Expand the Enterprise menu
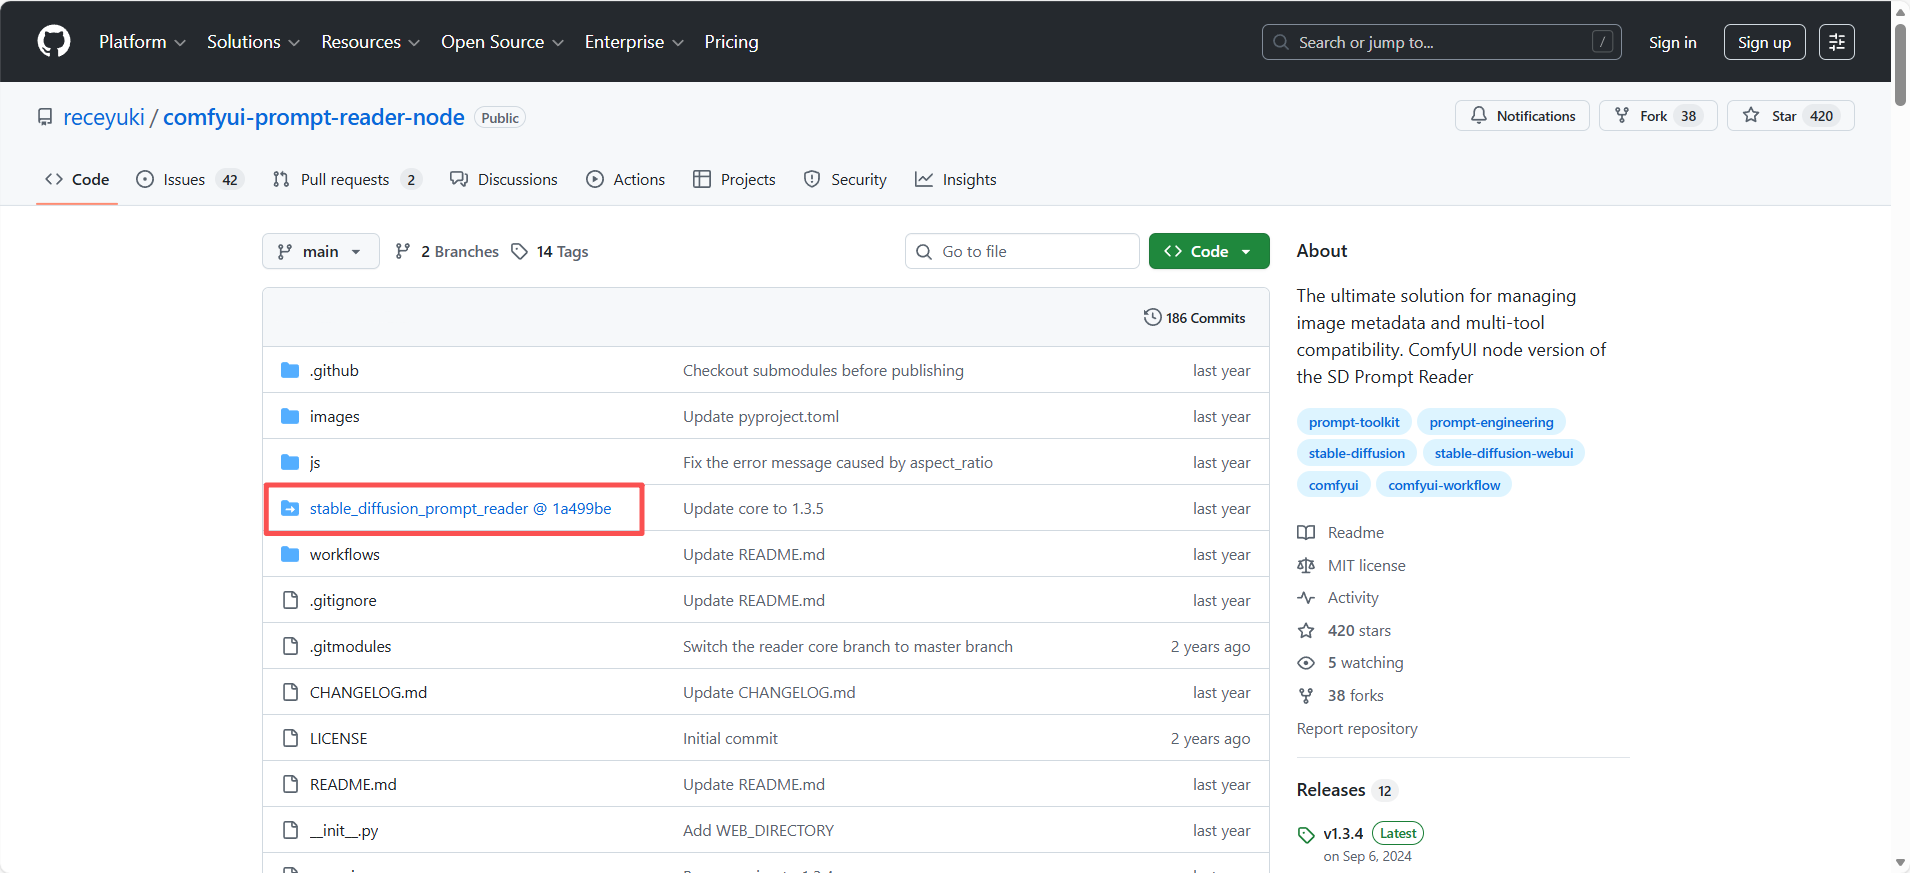The image size is (1910, 873). coord(634,42)
